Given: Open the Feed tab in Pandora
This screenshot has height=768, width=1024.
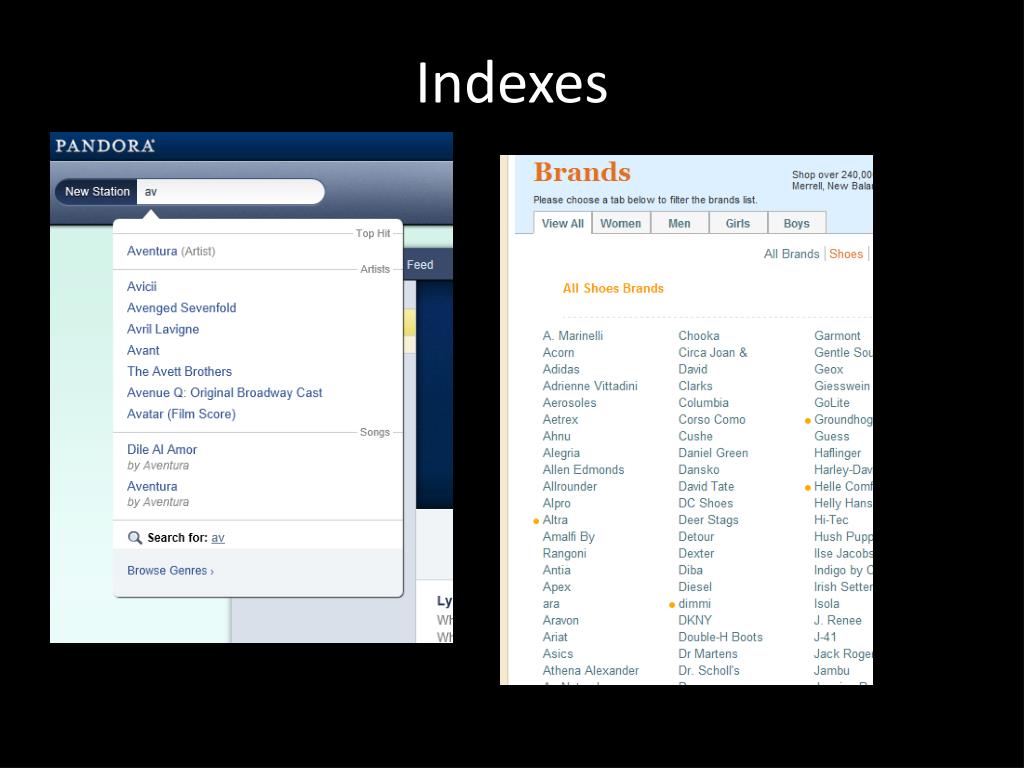Looking at the screenshot, I should click(420, 264).
